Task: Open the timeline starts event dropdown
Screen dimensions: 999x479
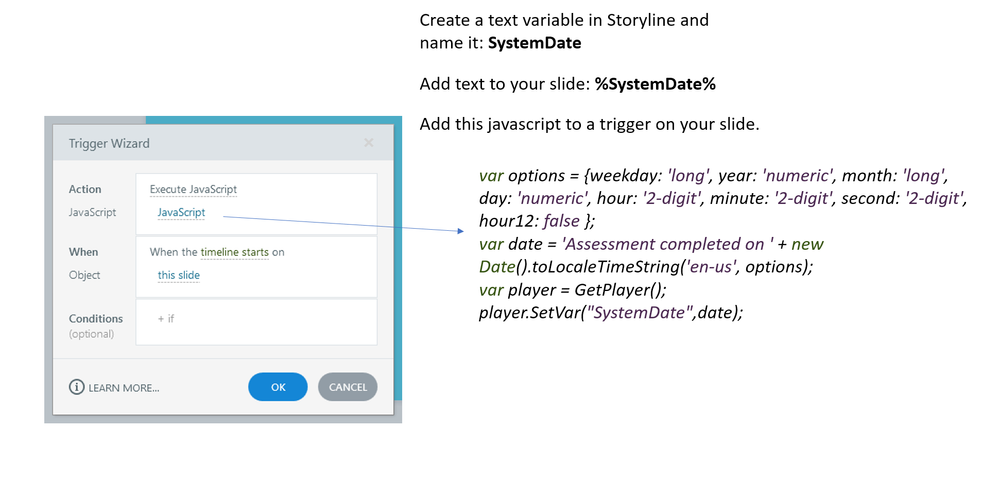Action: pyautogui.click(x=234, y=252)
